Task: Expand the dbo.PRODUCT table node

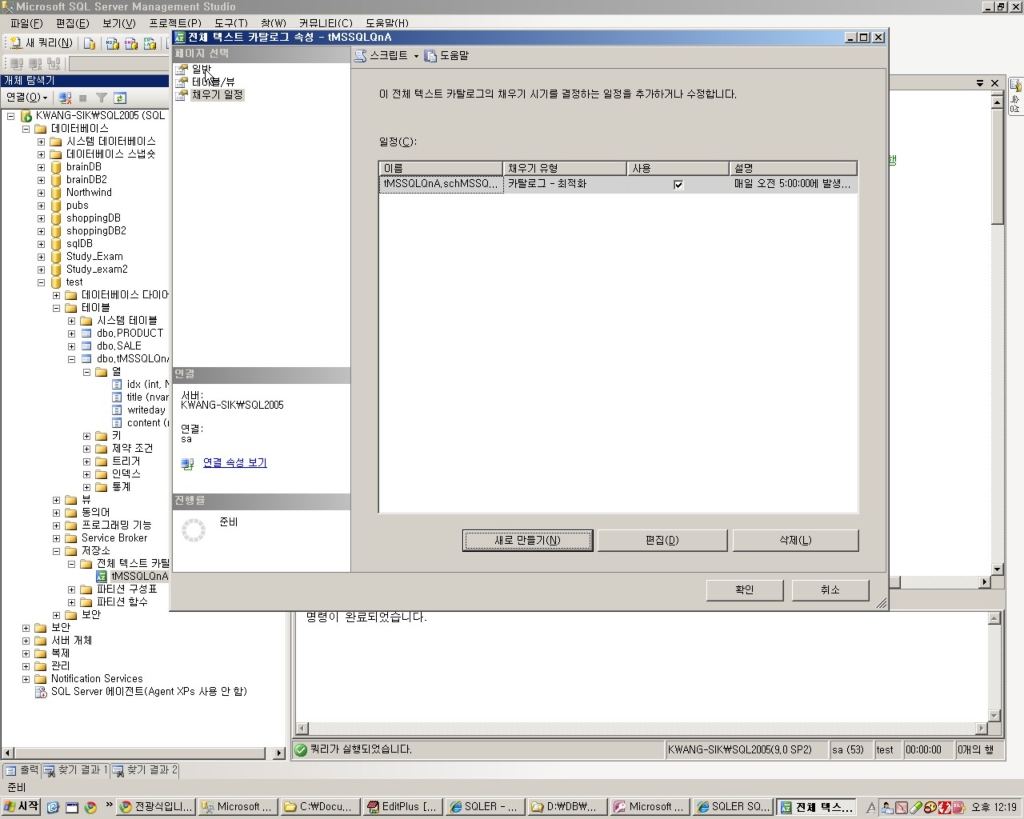Action: click(x=72, y=333)
